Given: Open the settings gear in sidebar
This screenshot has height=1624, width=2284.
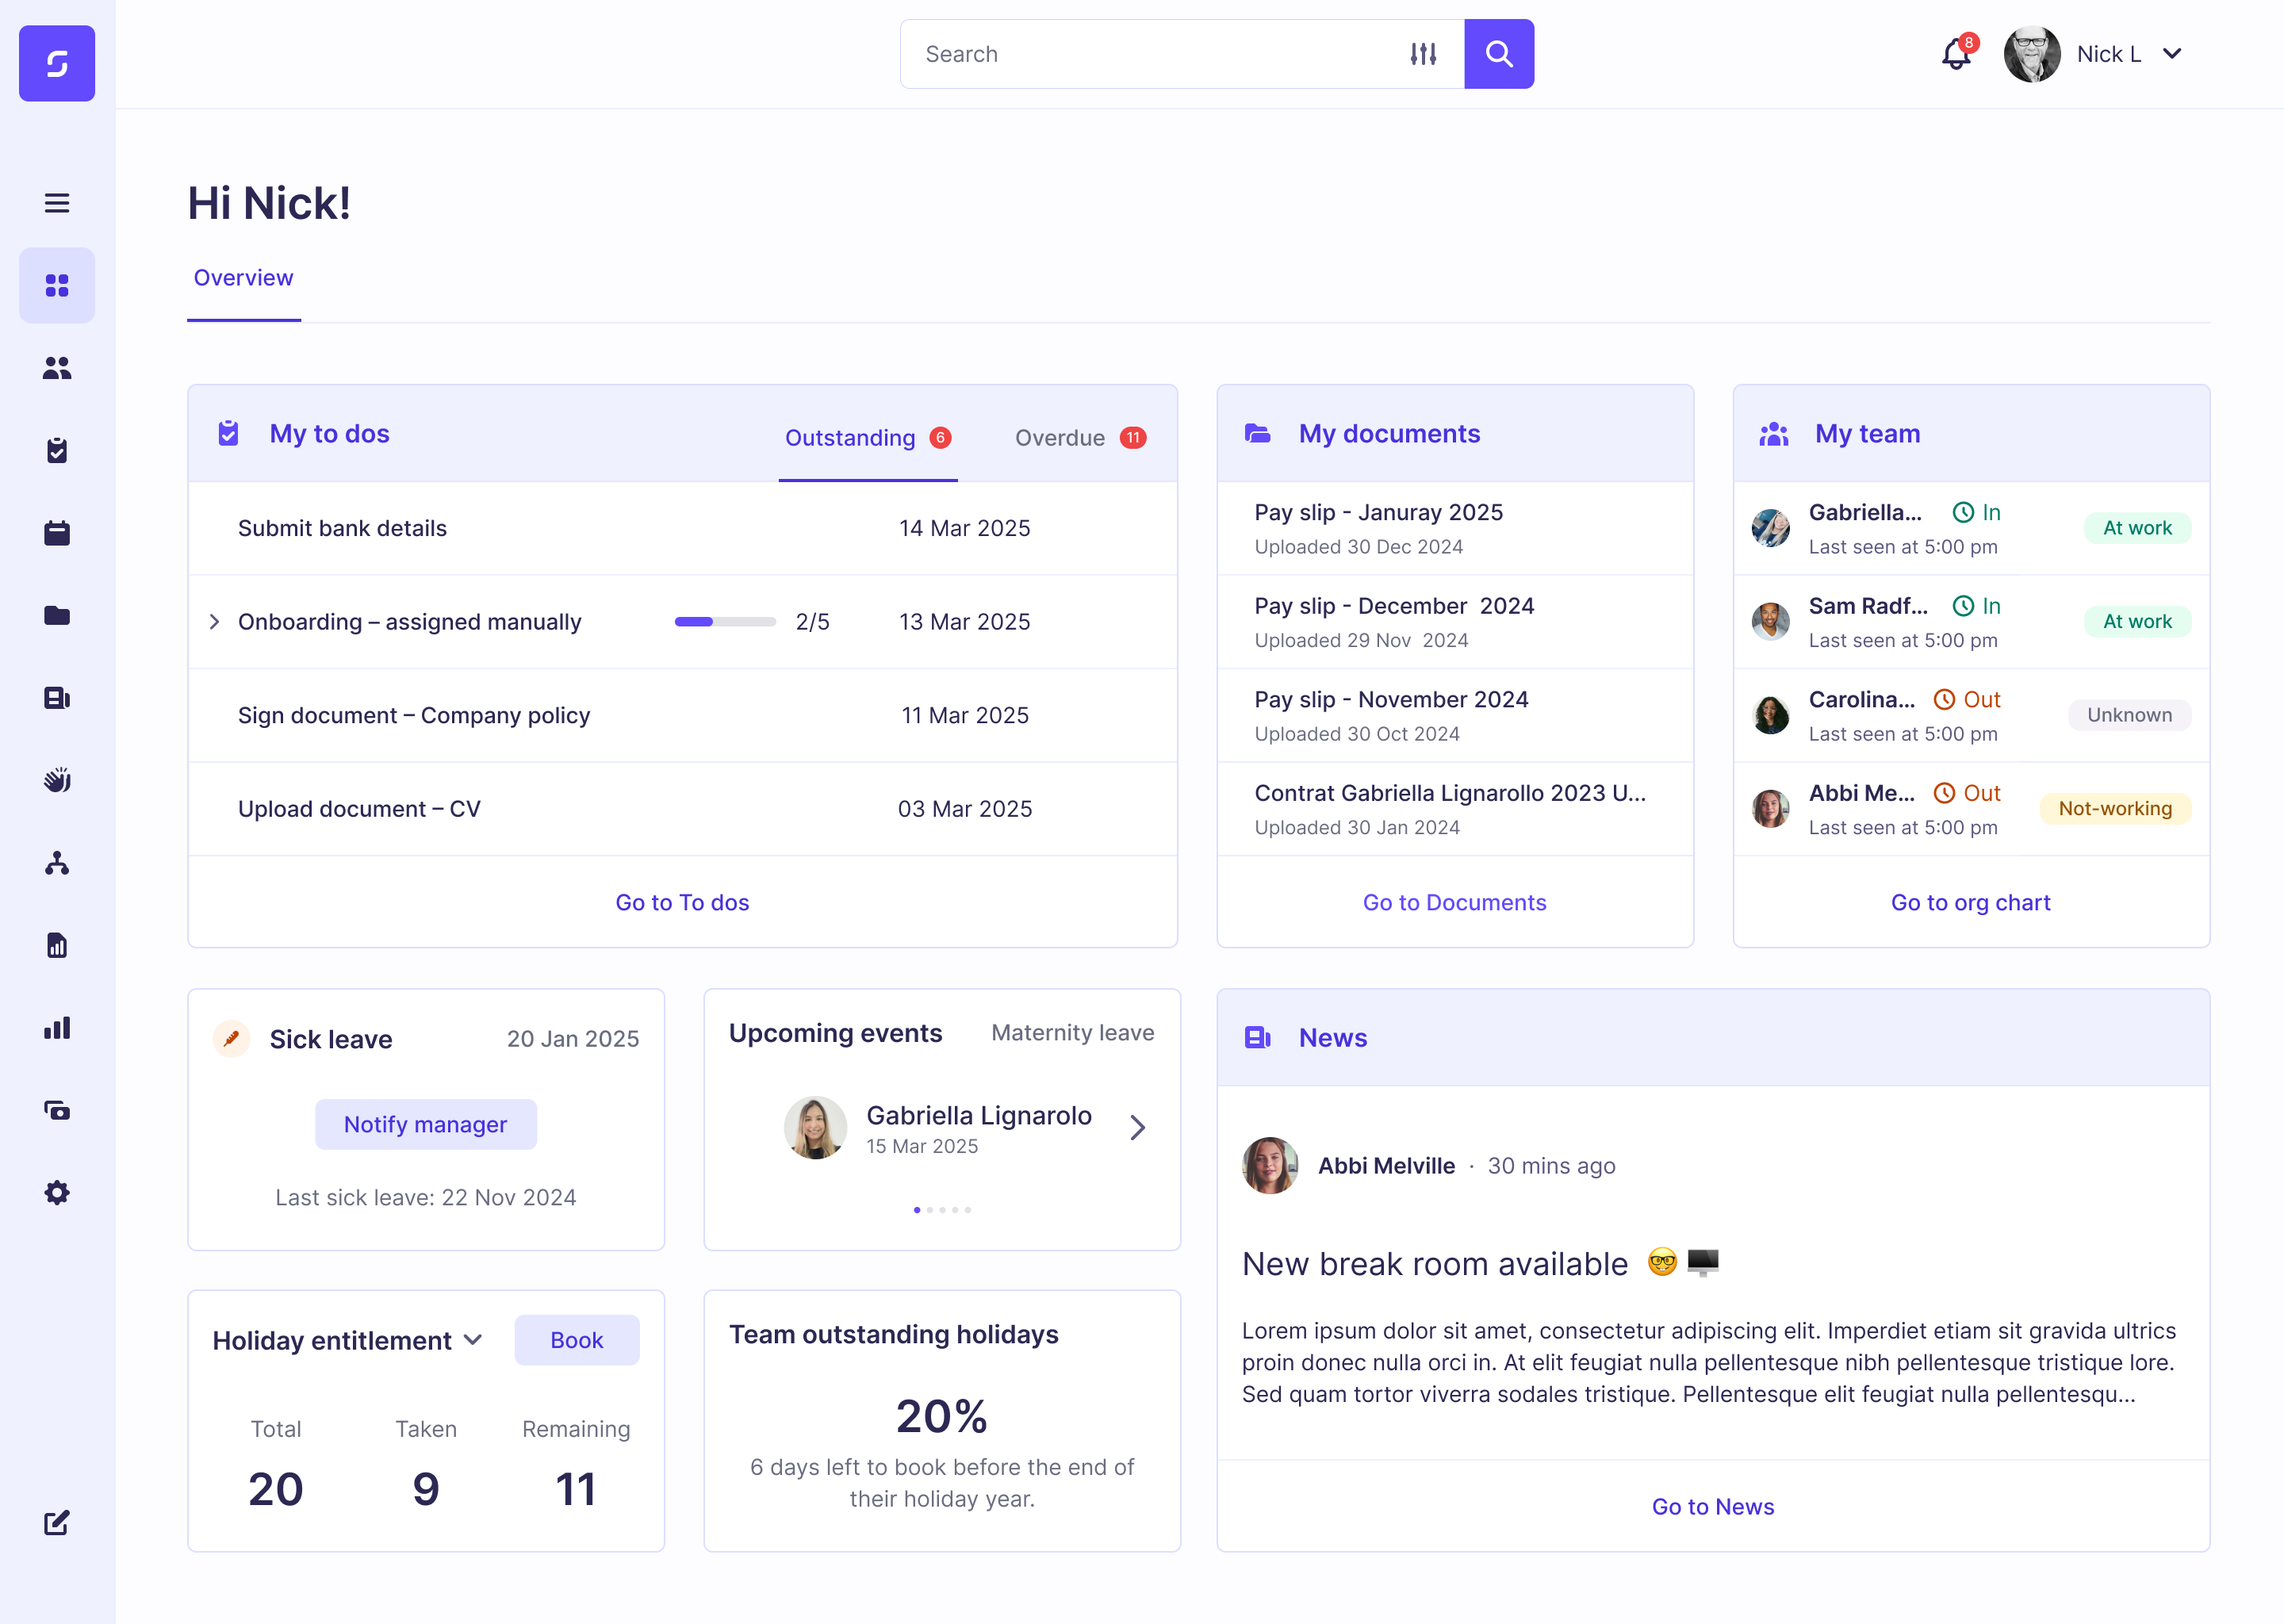Looking at the screenshot, I should tap(57, 1193).
